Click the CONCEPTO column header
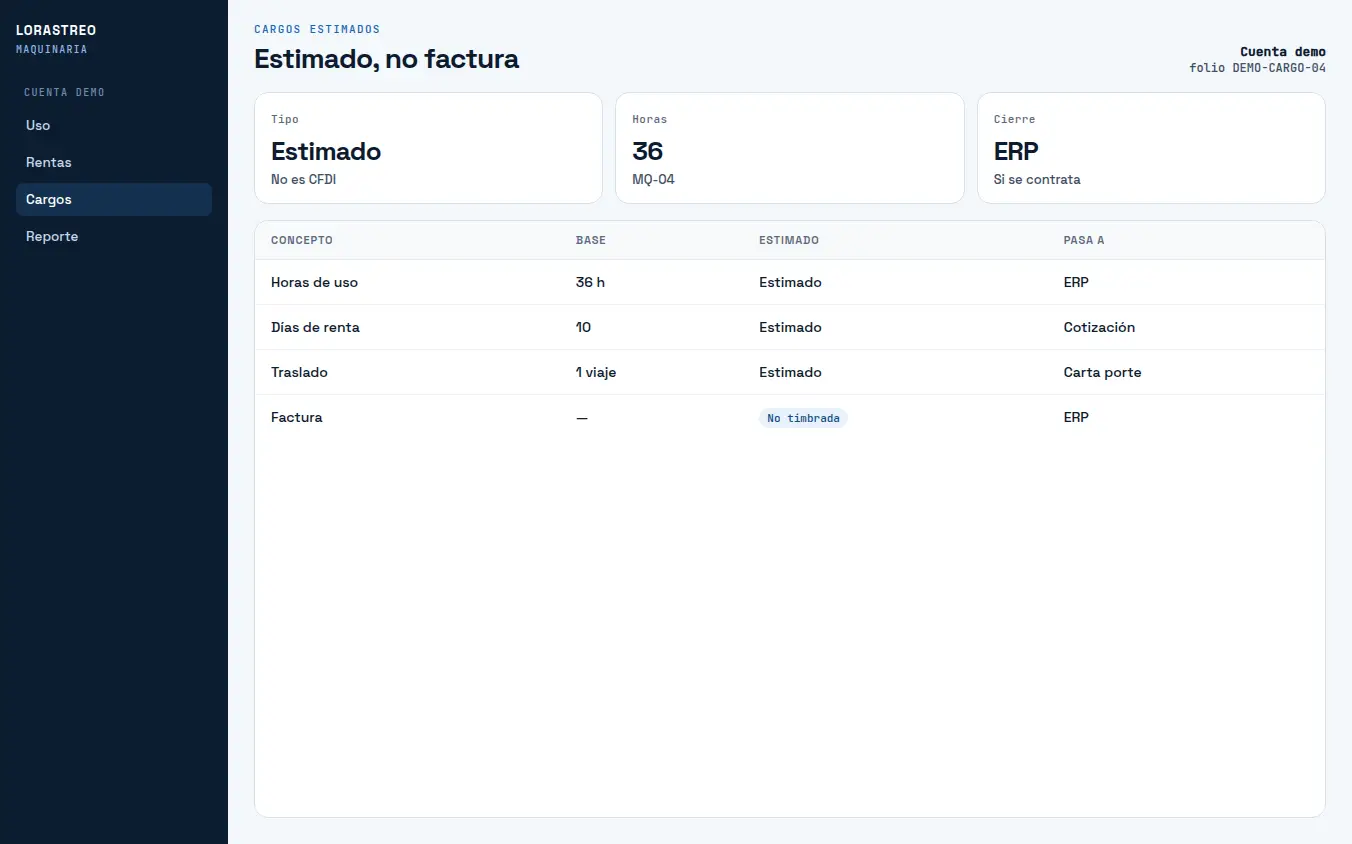Image resolution: width=1352 pixels, height=844 pixels. coord(302,241)
